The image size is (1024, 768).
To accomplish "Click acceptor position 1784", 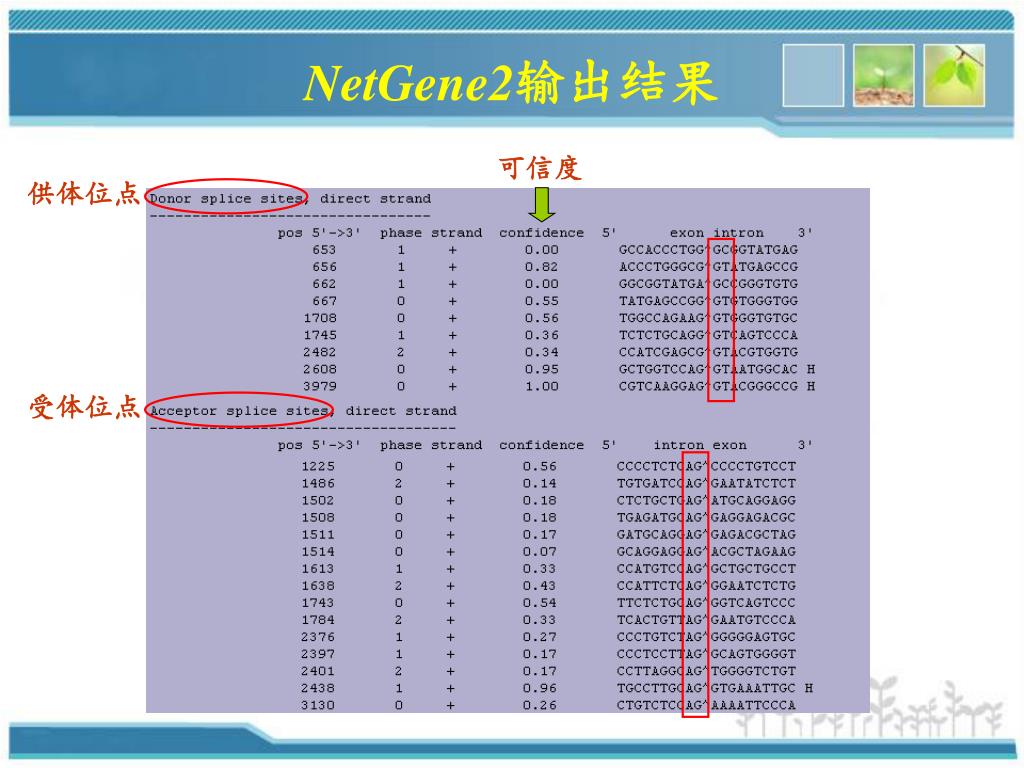I will (x=318, y=620).
